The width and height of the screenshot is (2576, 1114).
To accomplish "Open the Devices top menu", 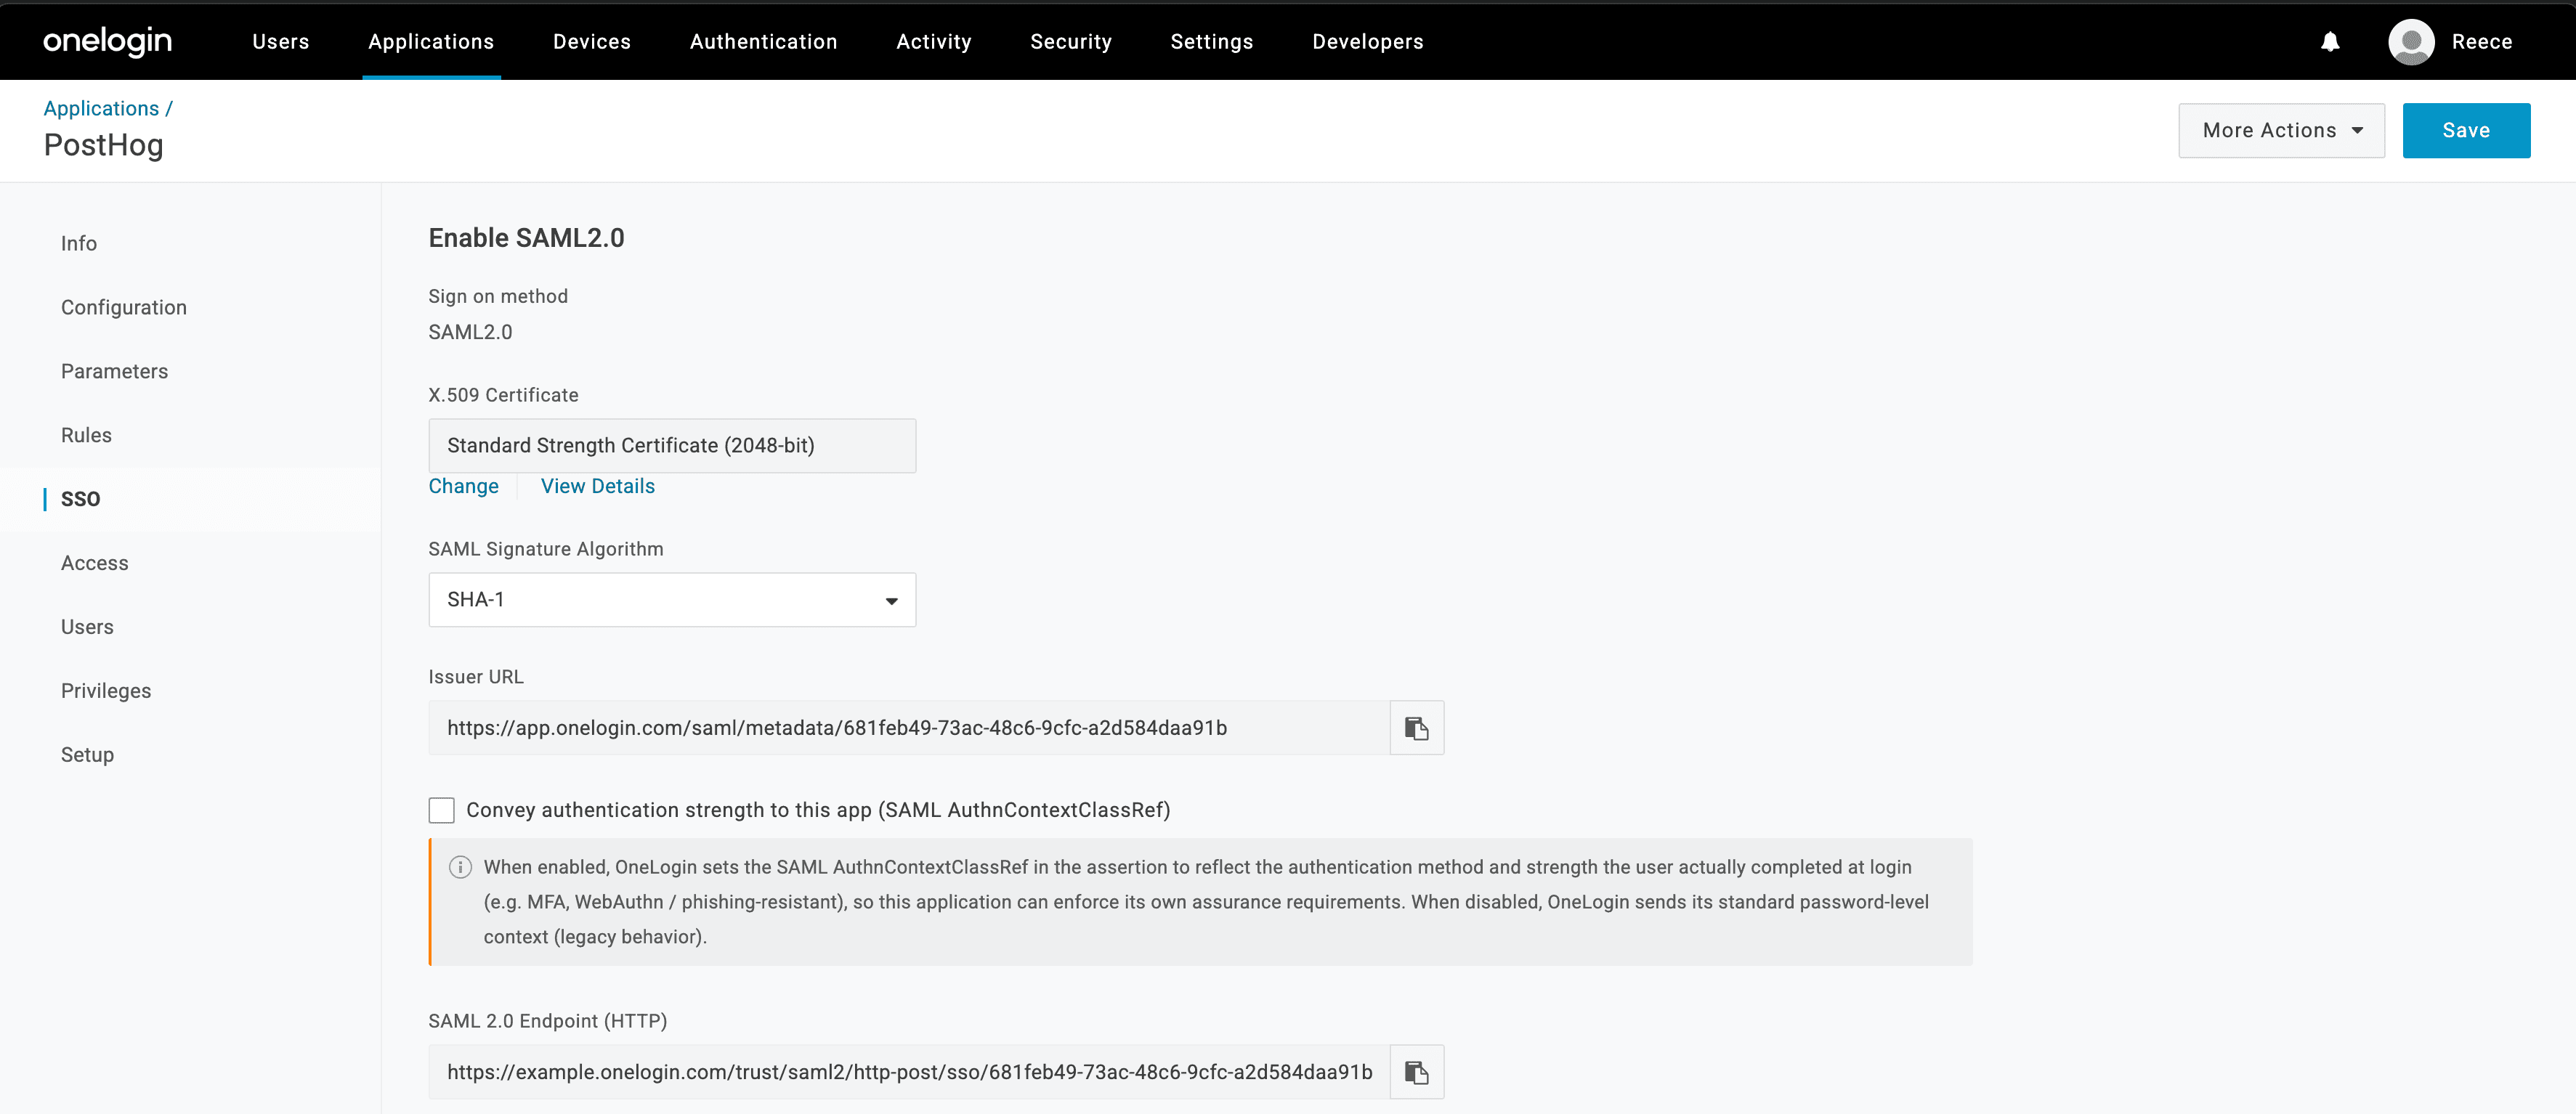I will 592,41.
